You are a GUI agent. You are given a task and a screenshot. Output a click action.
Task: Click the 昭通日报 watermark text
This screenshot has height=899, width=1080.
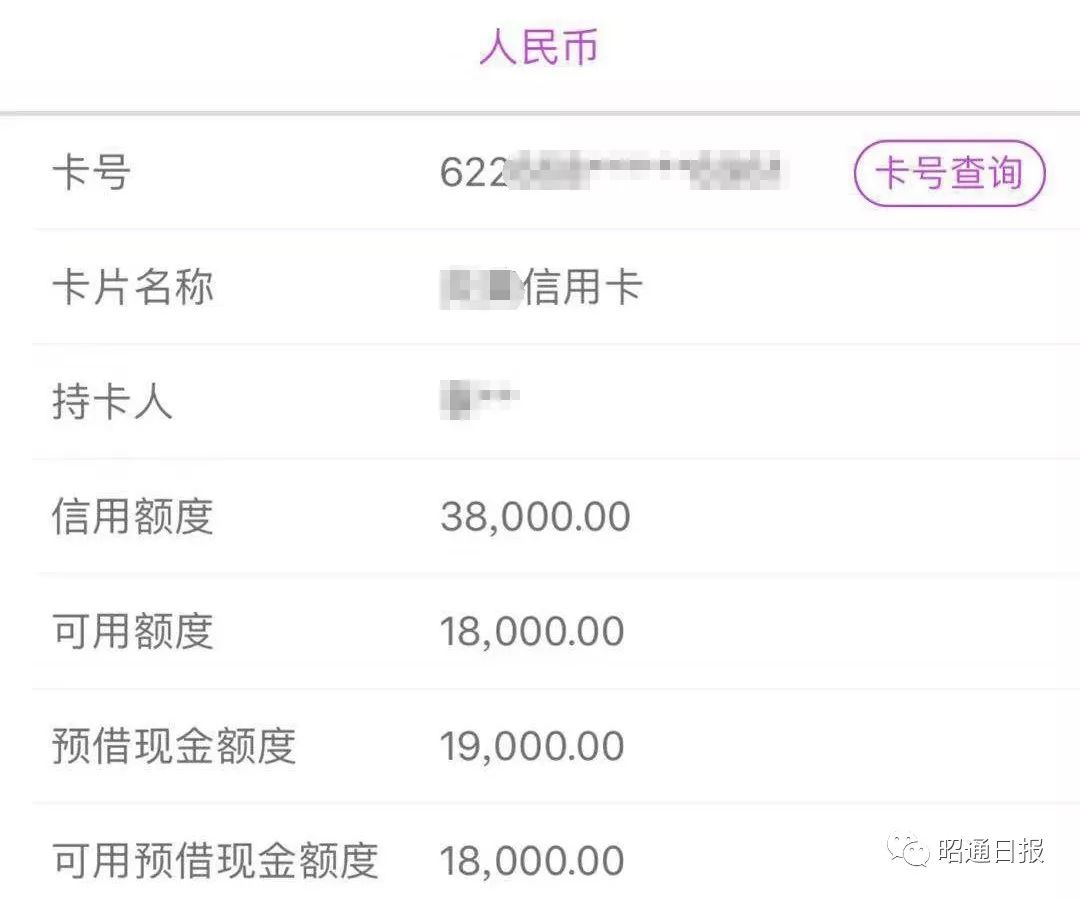point(990,851)
